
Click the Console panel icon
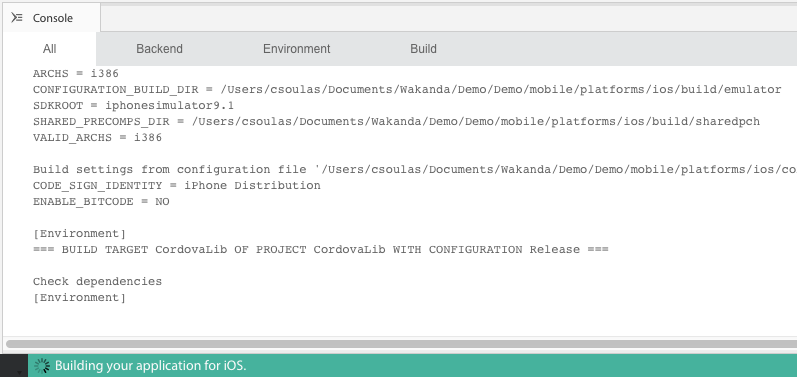(17, 18)
